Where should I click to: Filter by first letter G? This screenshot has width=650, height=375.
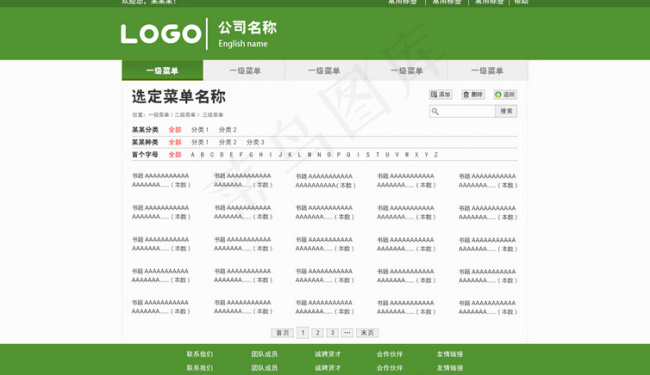[251, 155]
